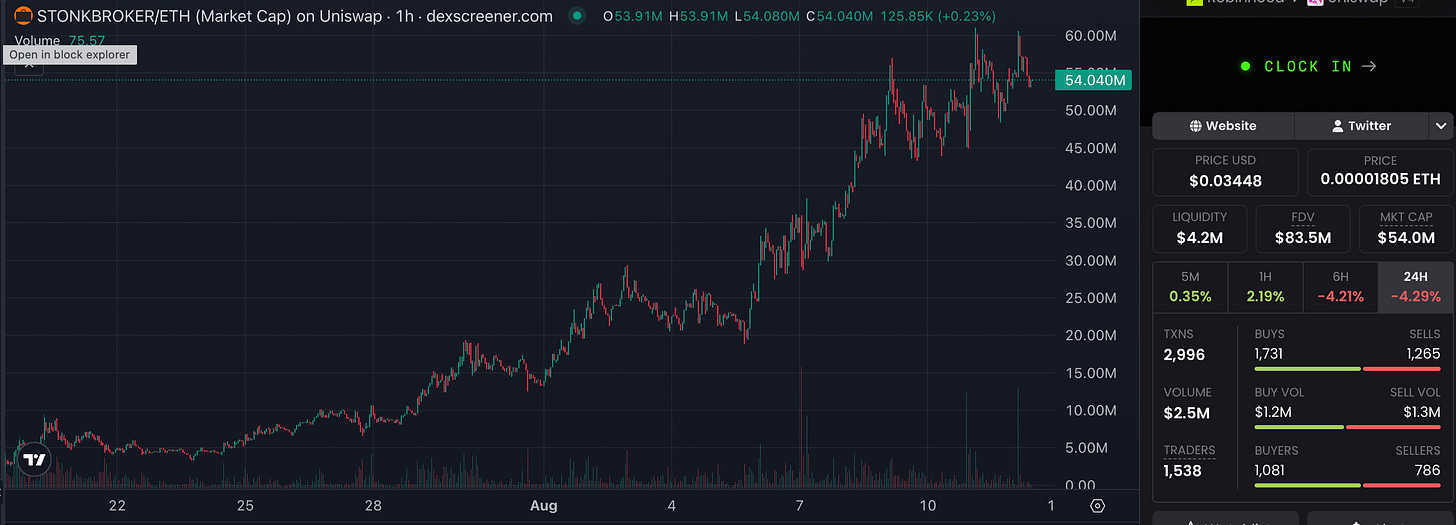The width and height of the screenshot is (1456, 525).
Task: Click the 30.00M price axis label
Action: point(1093,261)
